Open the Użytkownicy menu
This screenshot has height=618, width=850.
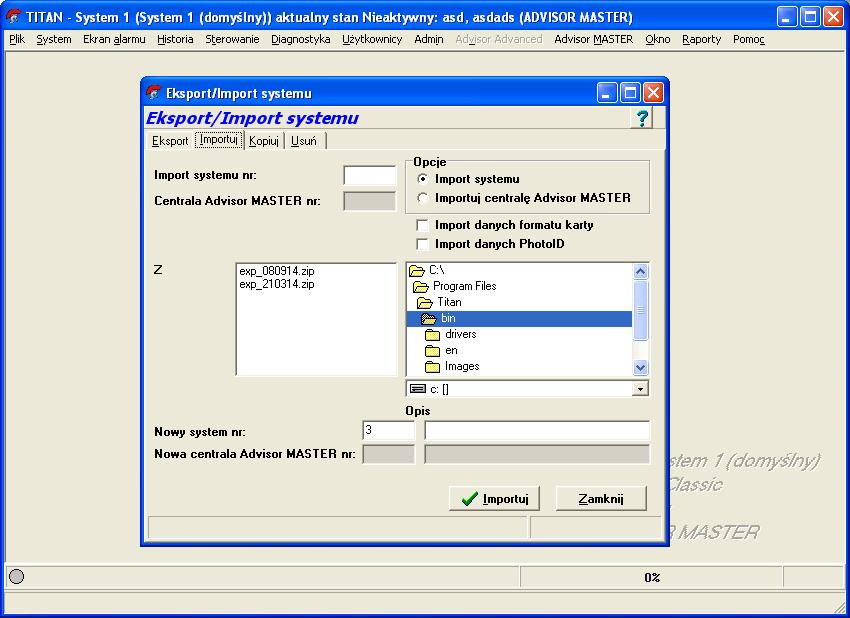[x=372, y=39]
